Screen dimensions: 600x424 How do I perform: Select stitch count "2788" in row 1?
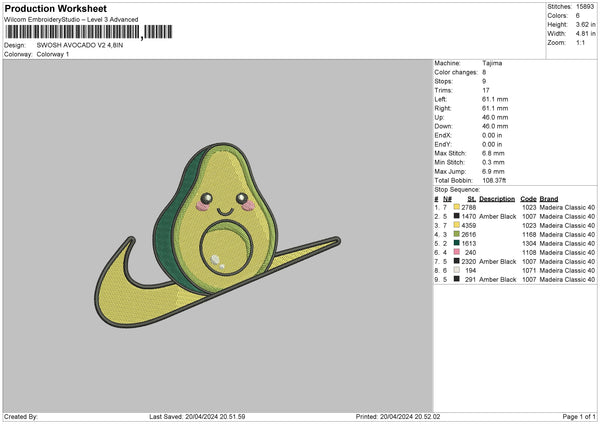pos(469,207)
